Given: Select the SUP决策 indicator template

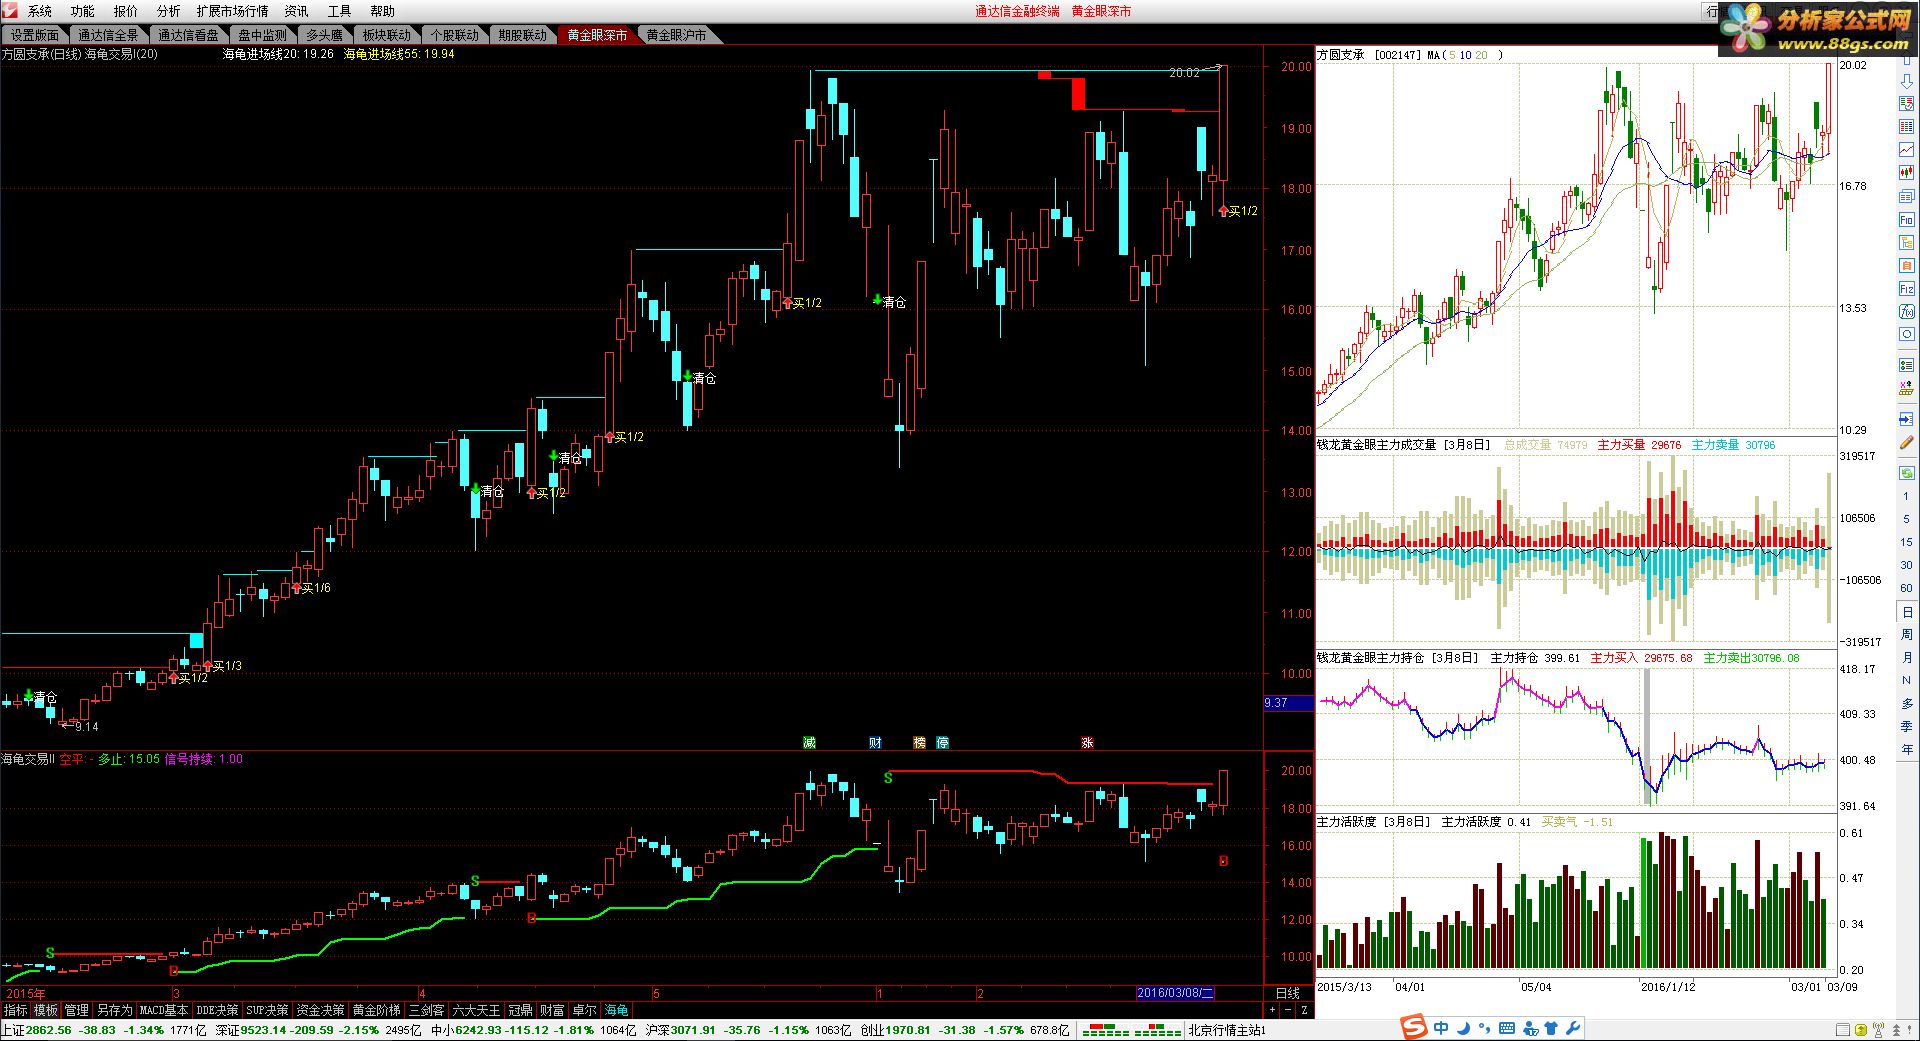Looking at the screenshot, I should (268, 1010).
